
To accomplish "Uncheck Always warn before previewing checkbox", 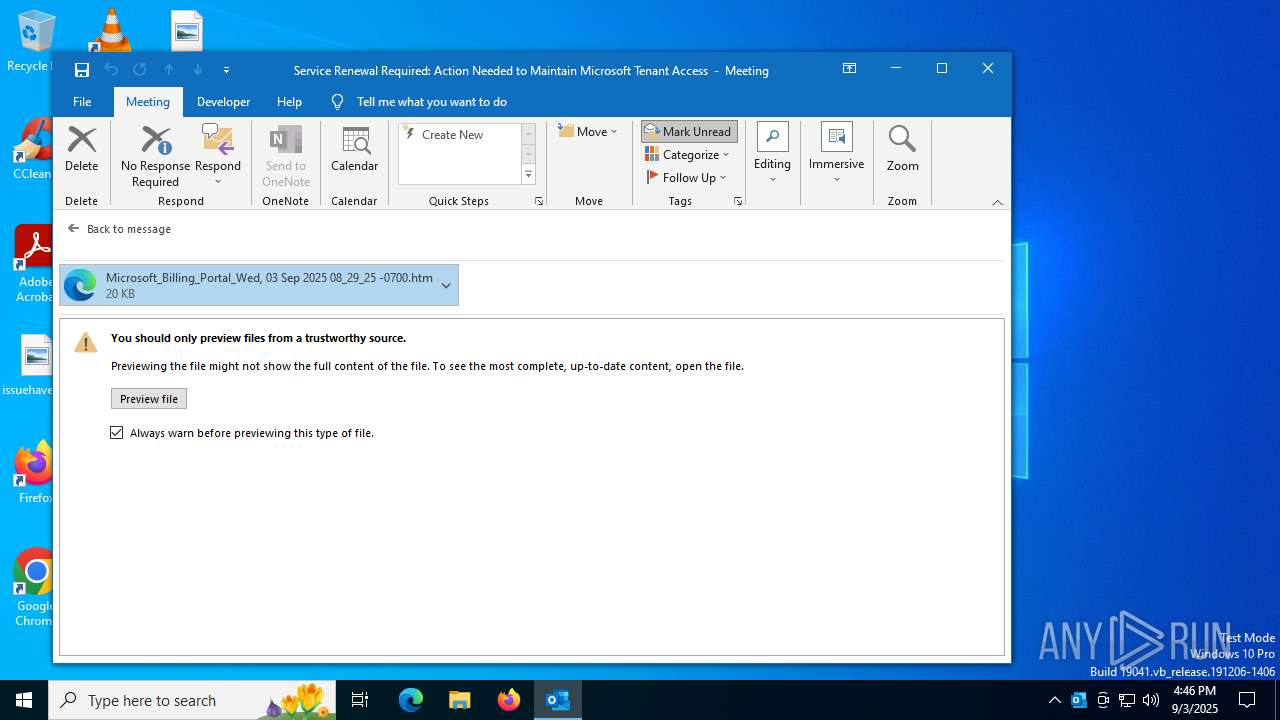I will point(117,433).
